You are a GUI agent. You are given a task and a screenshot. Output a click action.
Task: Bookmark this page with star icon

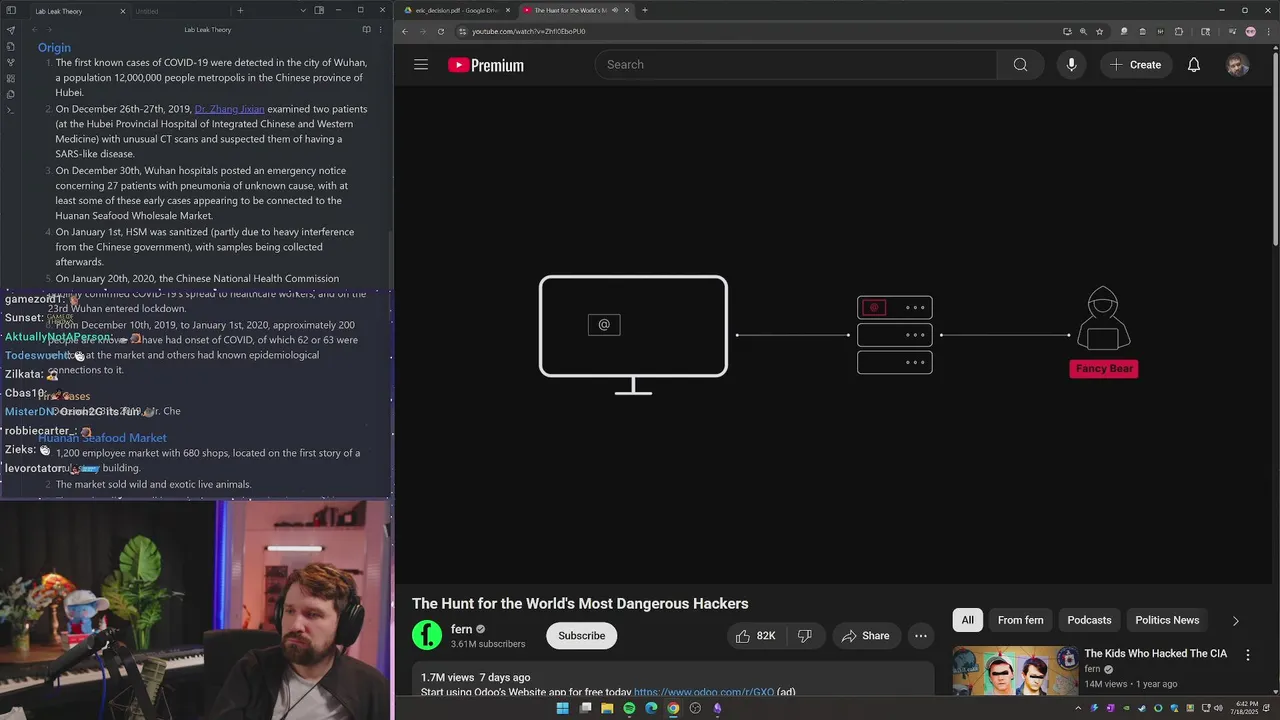click(x=1099, y=31)
